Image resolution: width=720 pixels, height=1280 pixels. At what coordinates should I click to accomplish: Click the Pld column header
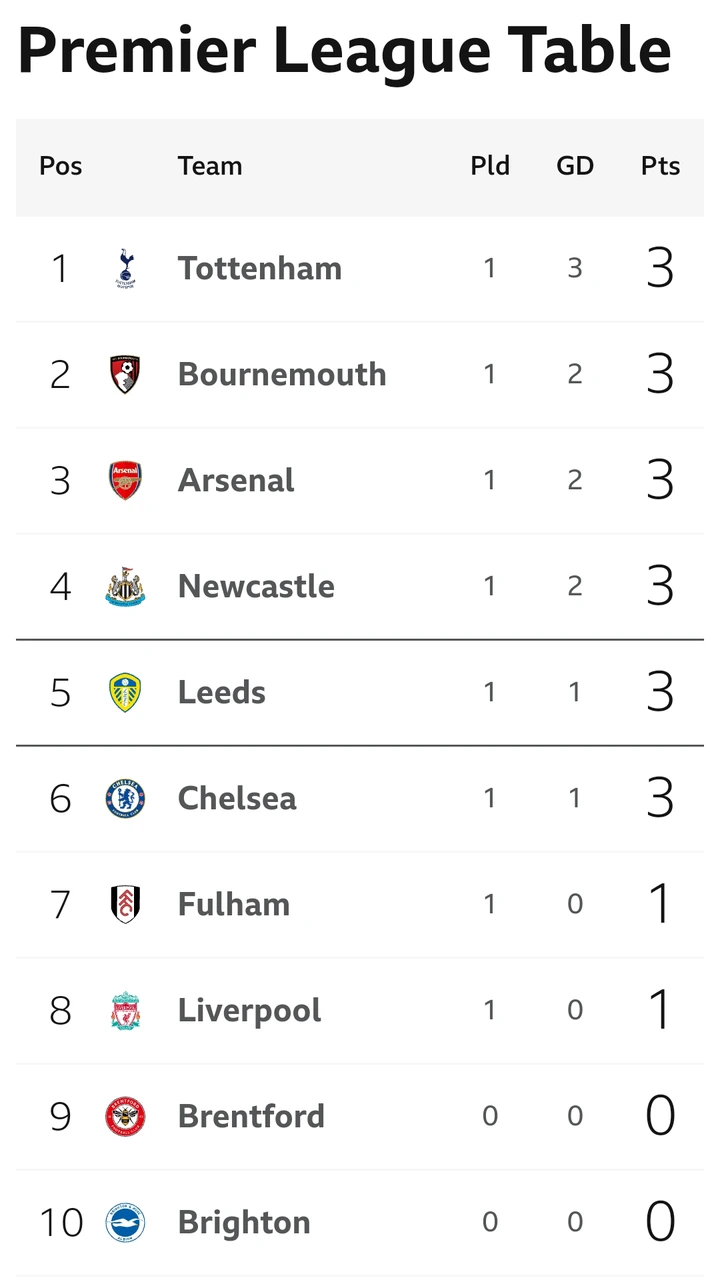point(490,166)
